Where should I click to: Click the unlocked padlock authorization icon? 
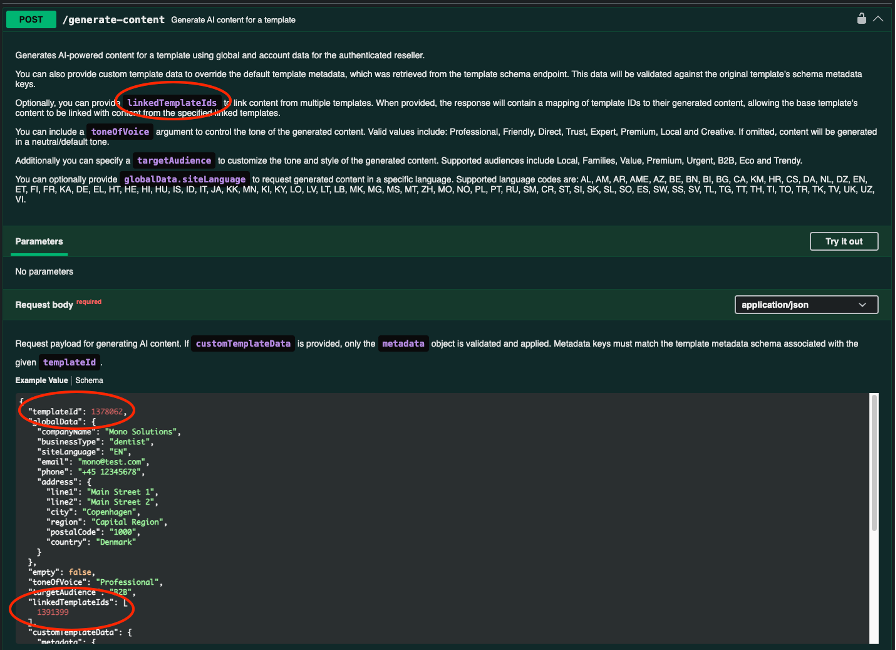click(x=860, y=18)
